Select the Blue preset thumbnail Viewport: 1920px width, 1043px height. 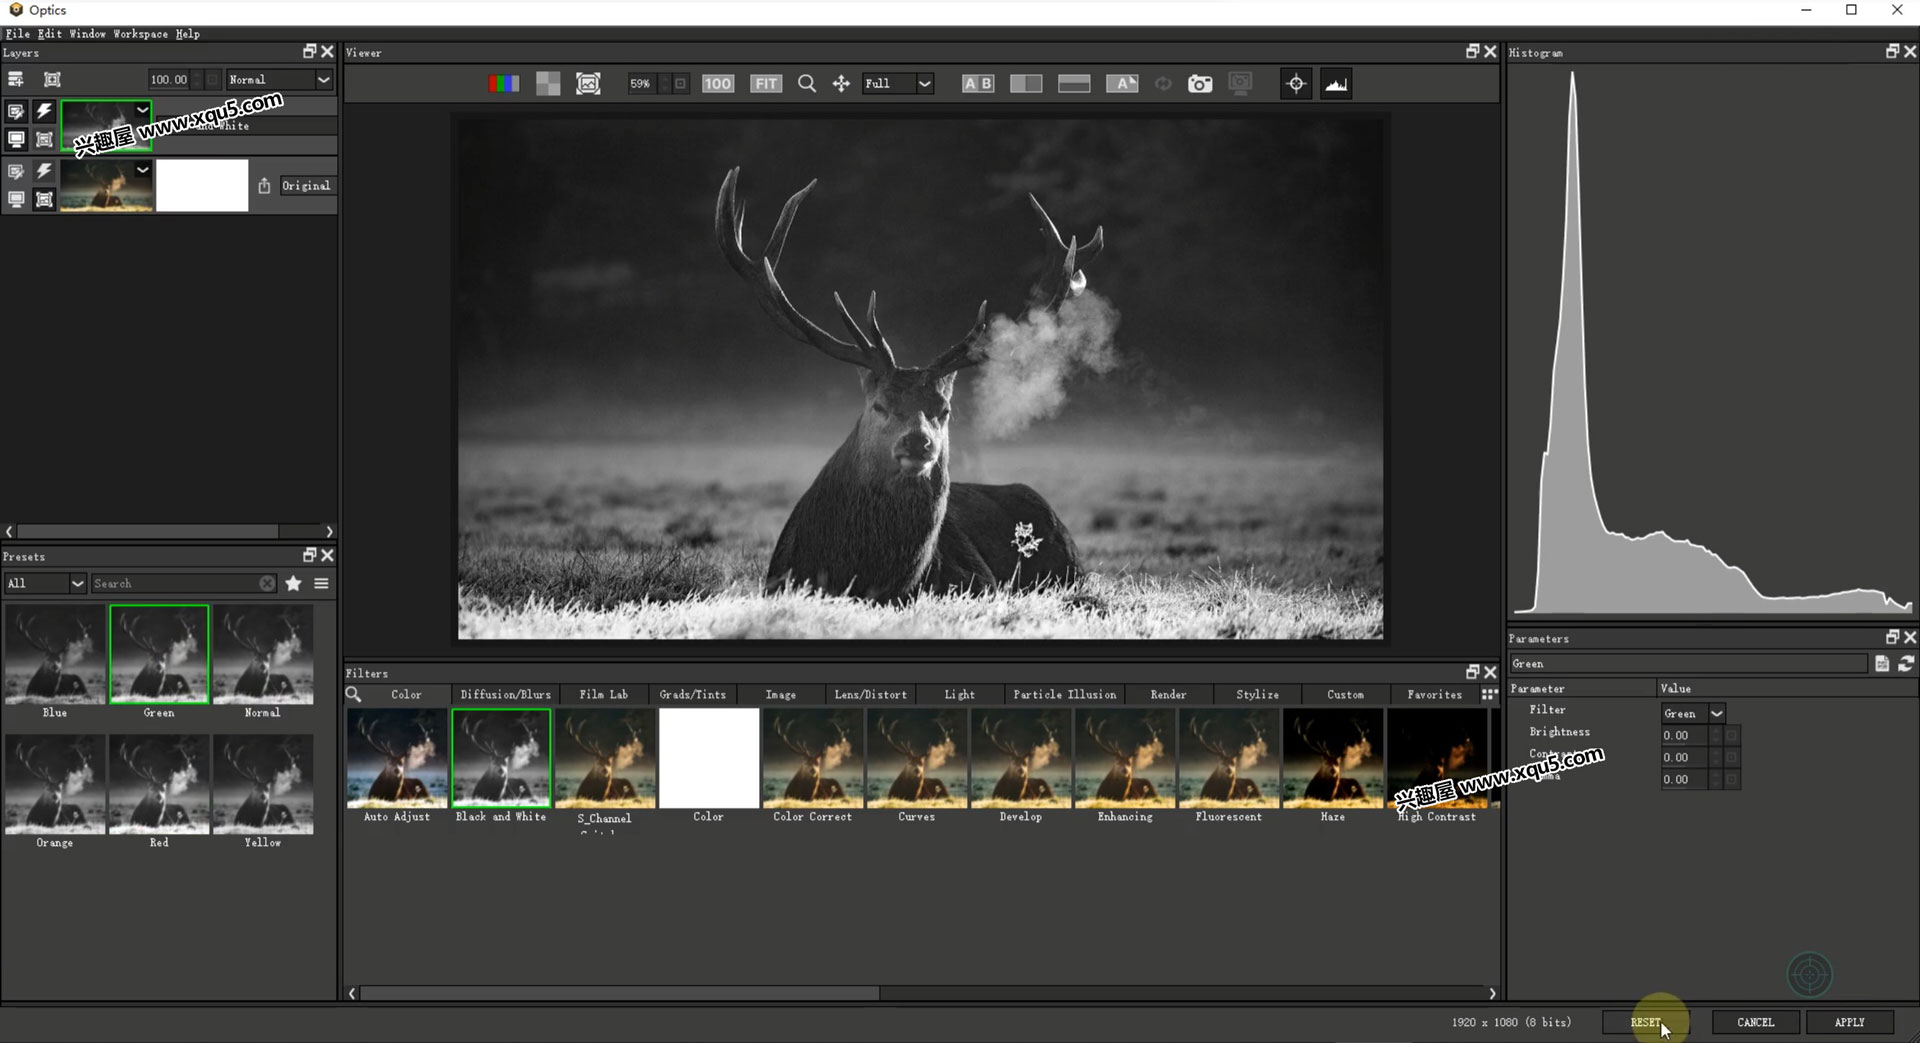[x=54, y=654]
